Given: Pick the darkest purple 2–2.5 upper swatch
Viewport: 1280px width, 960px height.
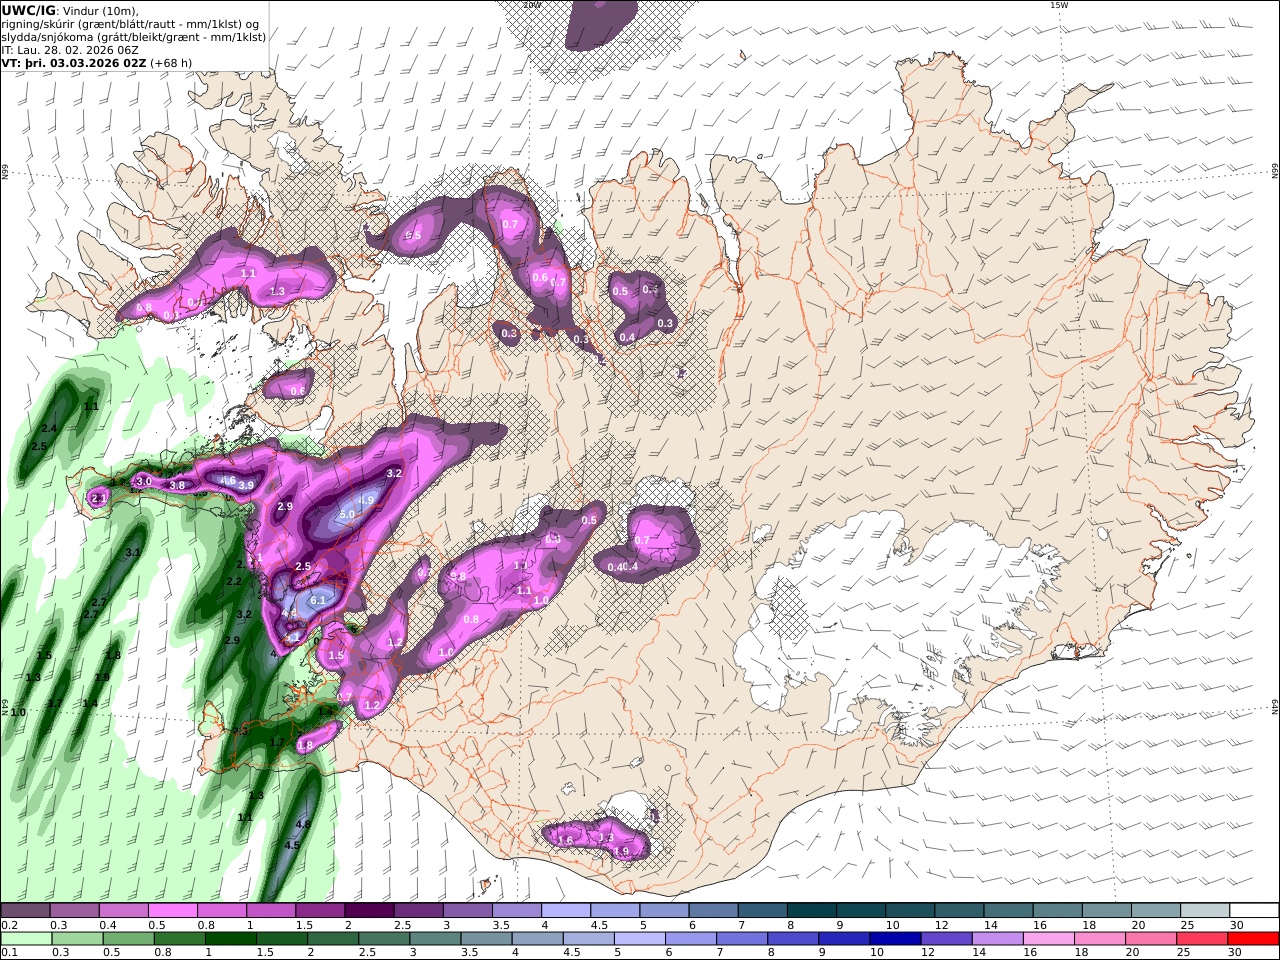Looking at the screenshot, I should [369, 911].
